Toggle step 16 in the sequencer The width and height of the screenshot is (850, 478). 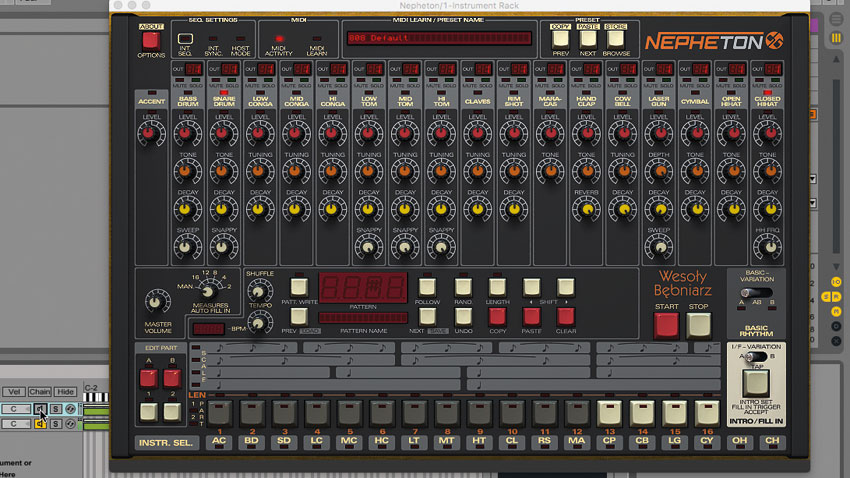point(707,414)
